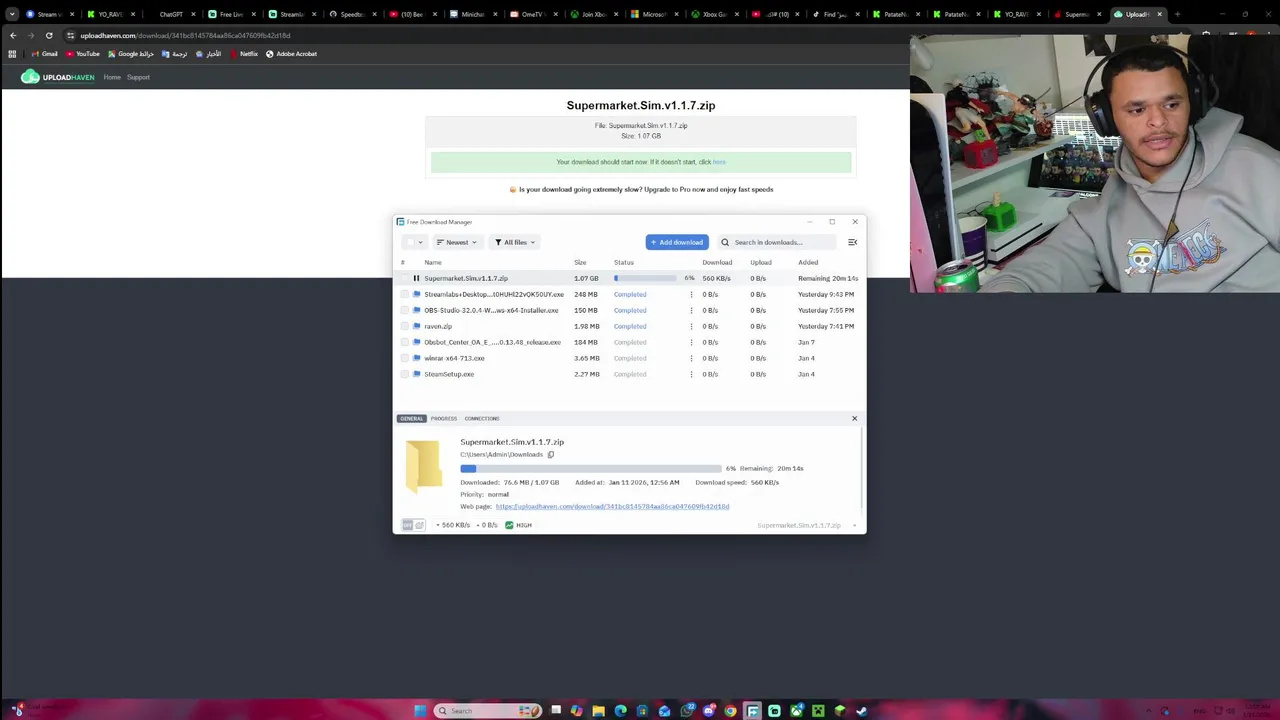This screenshot has width=1280, height=720.
Task: Go back in the browser
Action: [13, 35]
